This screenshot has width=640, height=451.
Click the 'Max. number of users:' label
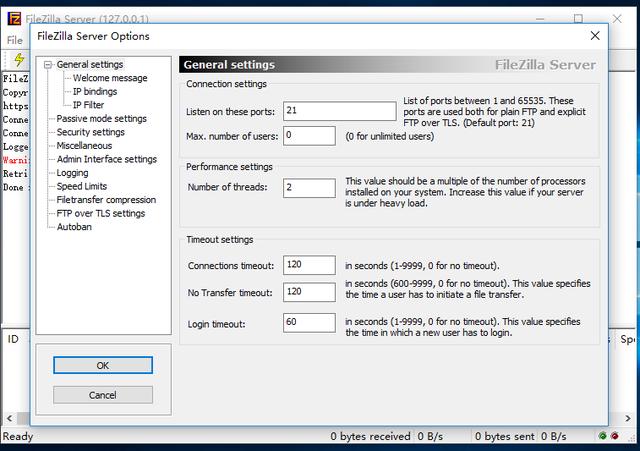(232, 136)
